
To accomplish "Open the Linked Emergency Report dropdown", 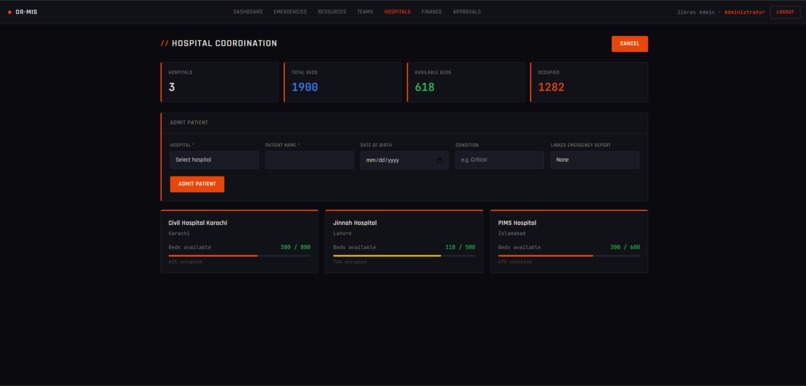I will tap(595, 160).
